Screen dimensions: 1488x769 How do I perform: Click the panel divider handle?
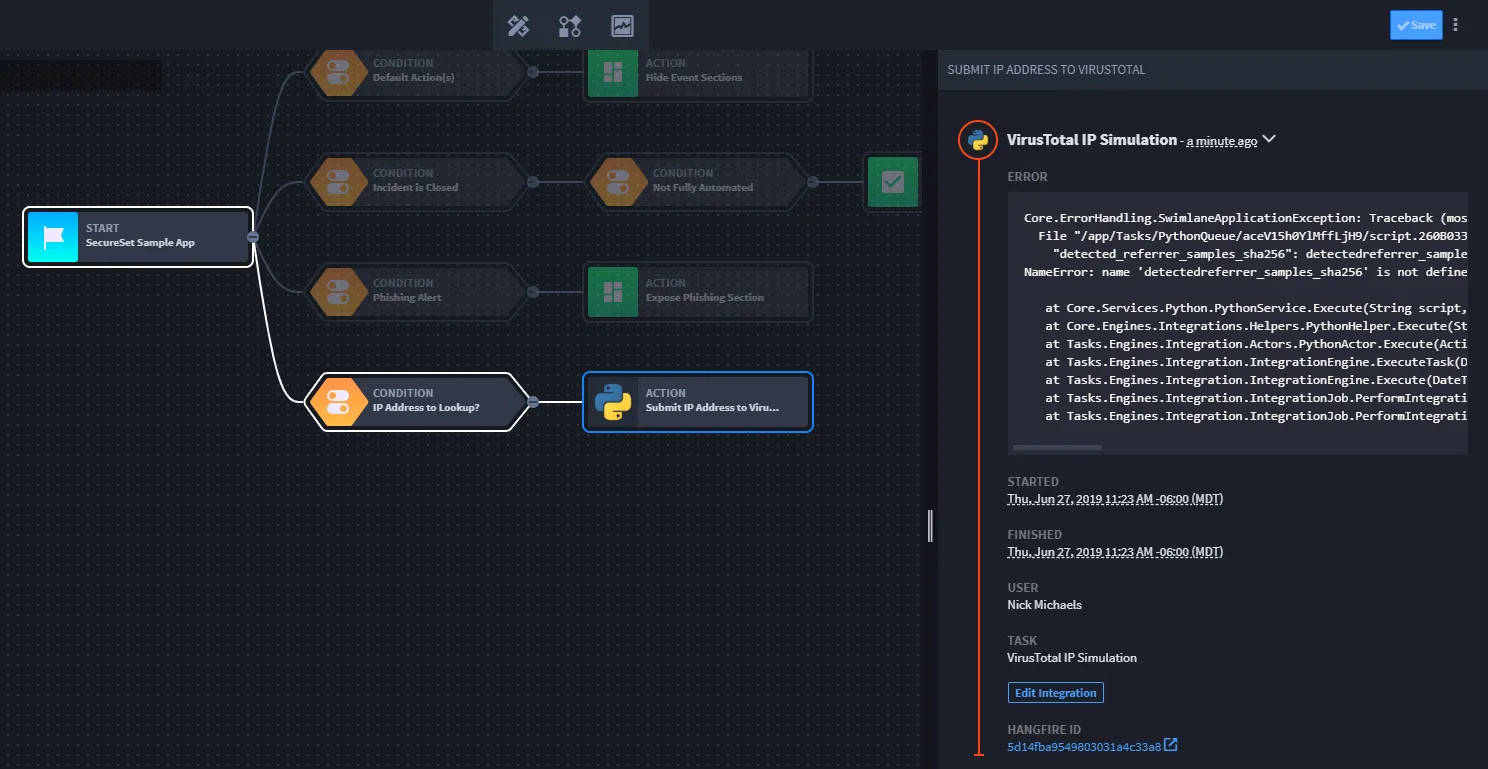pos(930,526)
